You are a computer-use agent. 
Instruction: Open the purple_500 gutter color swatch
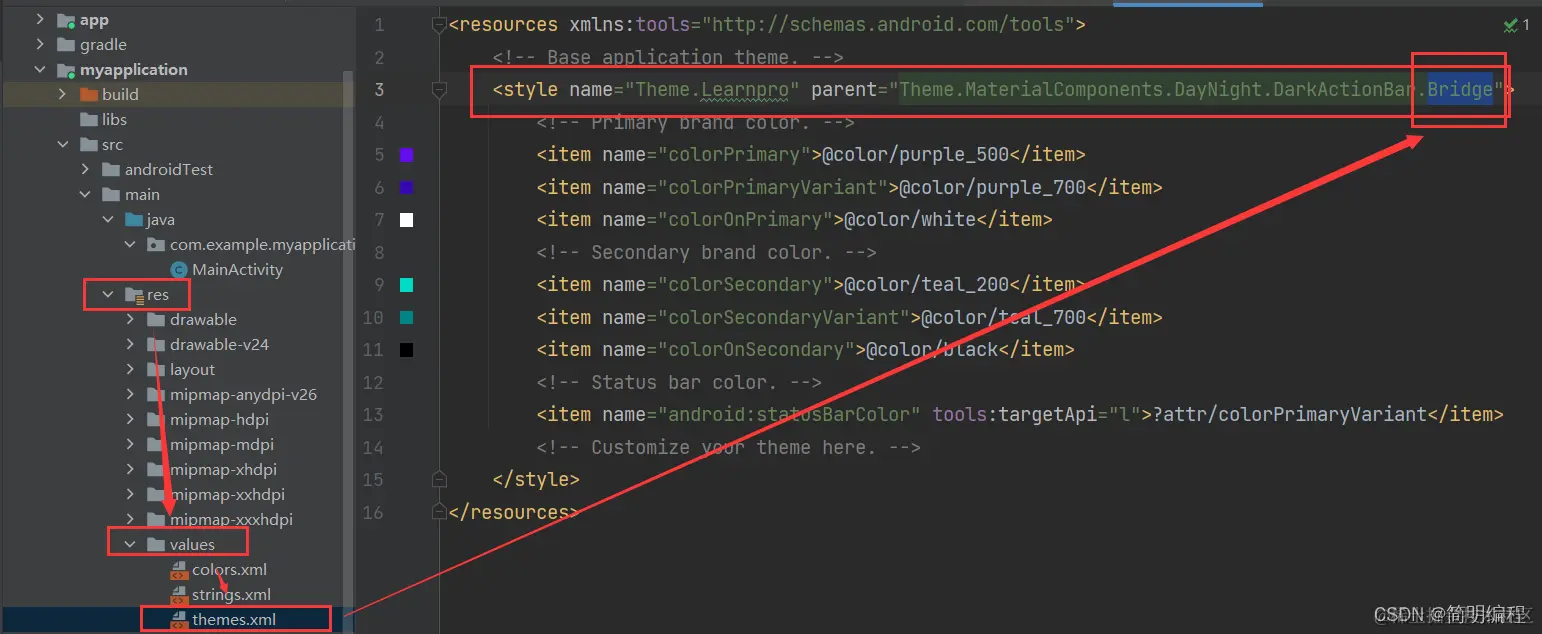(406, 155)
